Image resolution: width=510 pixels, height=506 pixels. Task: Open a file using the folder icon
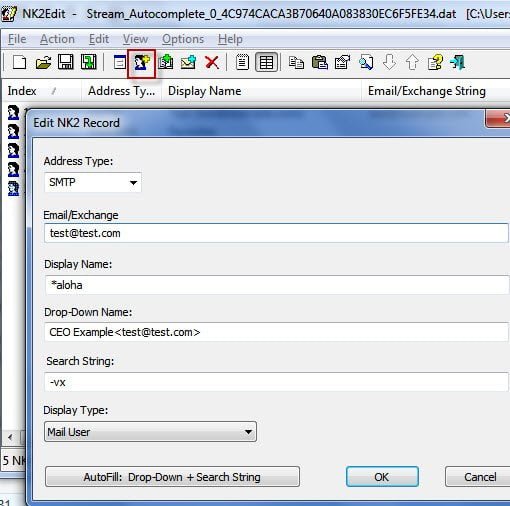pos(43,62)
